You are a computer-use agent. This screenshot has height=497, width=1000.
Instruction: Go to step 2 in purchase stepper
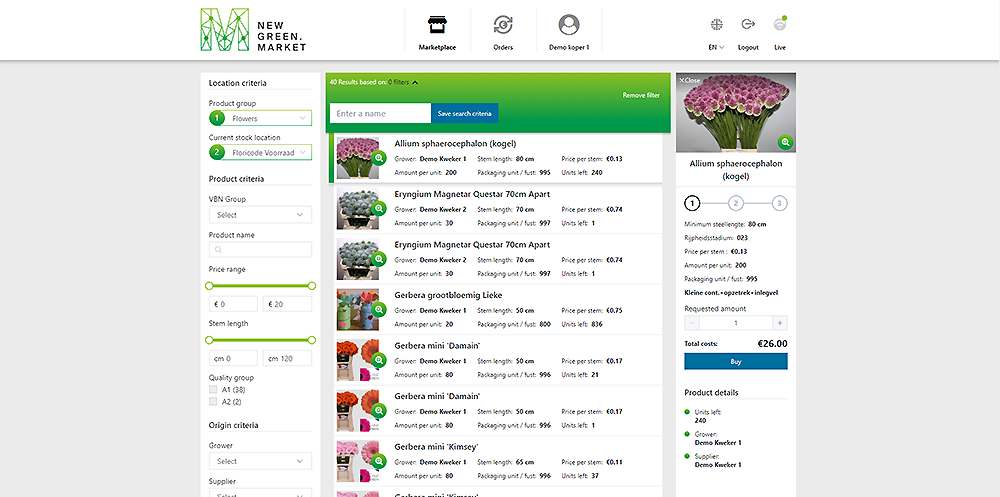735,204
